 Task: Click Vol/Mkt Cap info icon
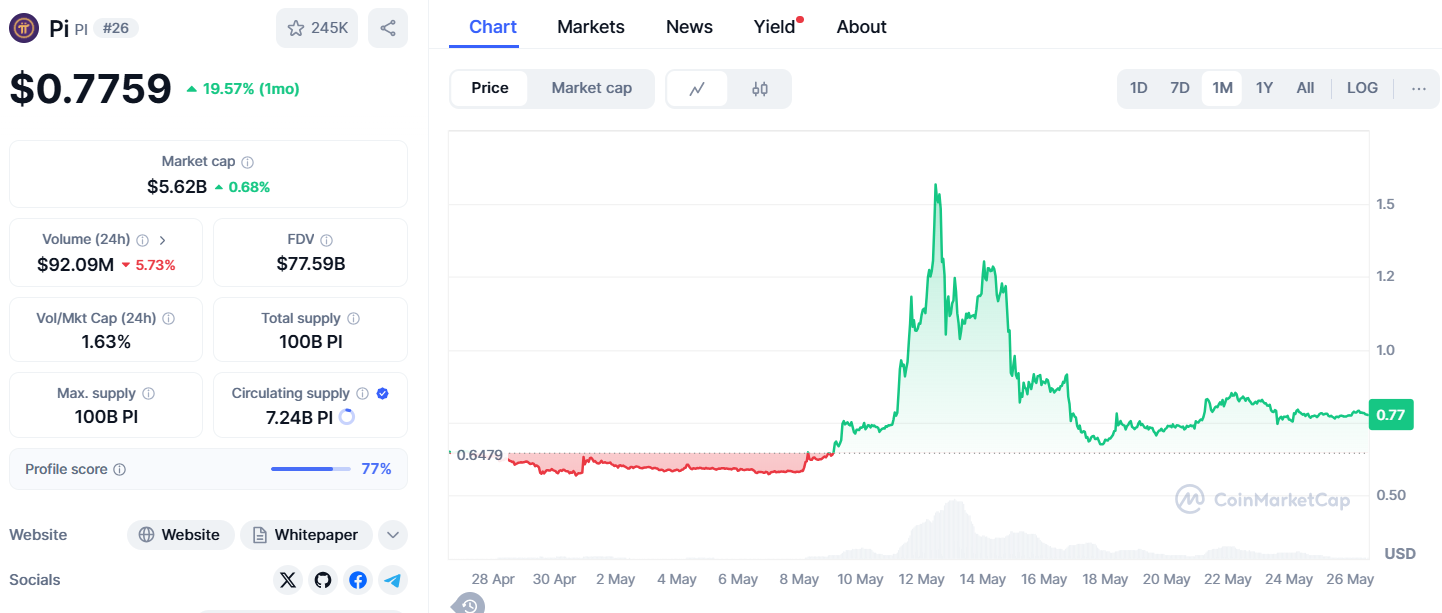point(168,319)
